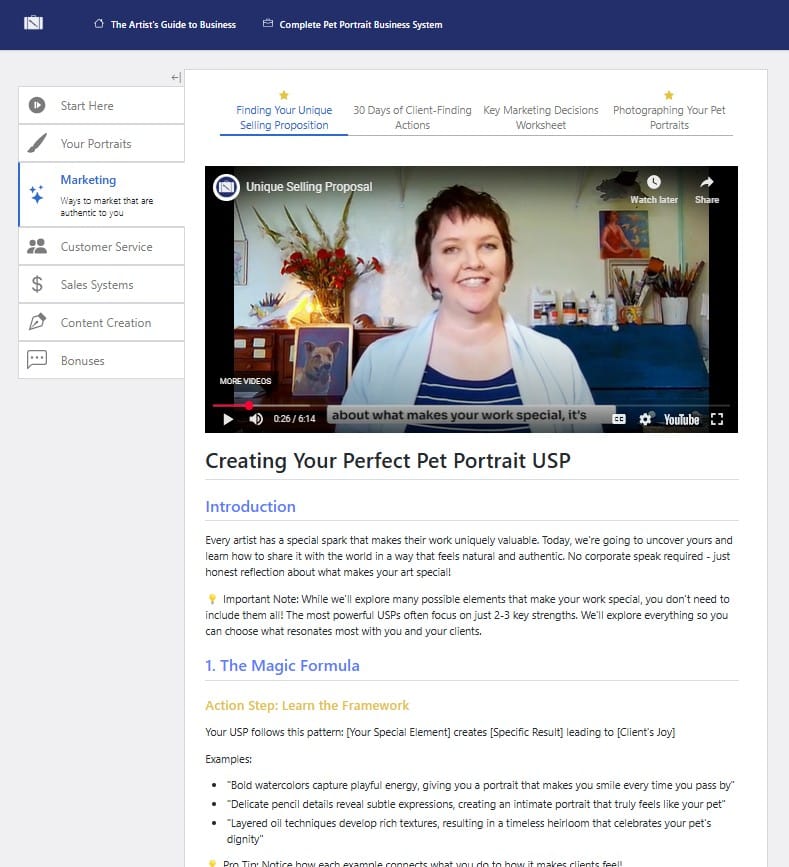Open Photographing Your Pet Portraits tab
Image resolution: width=789 pixels, height=867 pixels.
pos(669,117)
